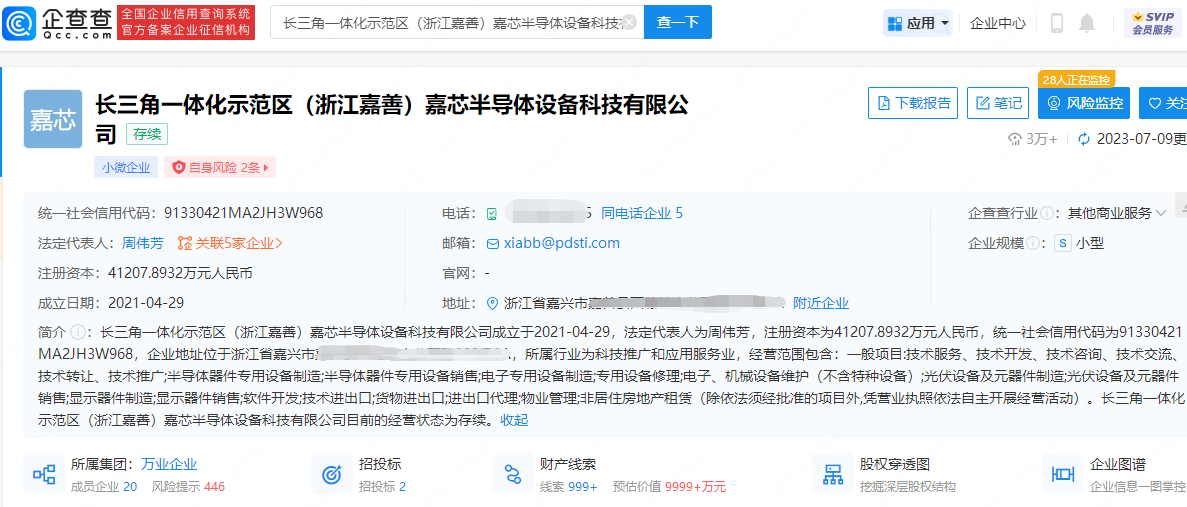
Task: Expand 自身风险 2条 tag
Action: pyautogui.click(x=220, y=167)
